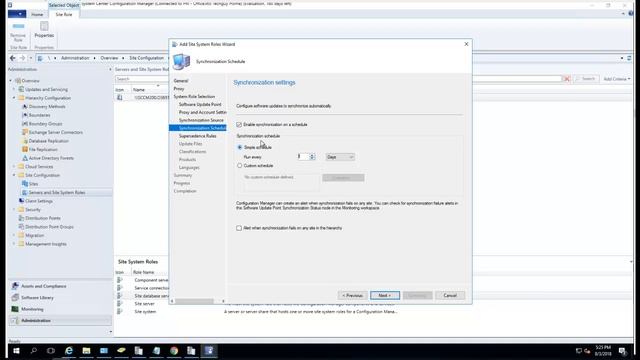Cancel the Add Site System Roles Wizard
640x360 pixels.
450,296
